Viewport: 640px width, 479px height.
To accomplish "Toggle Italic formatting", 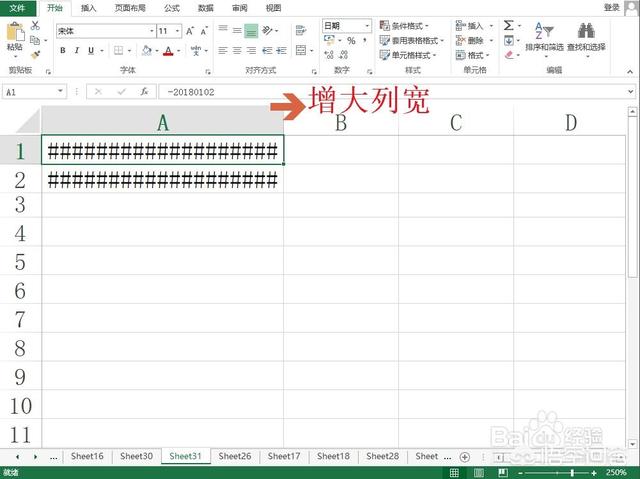I will [x=77, y=51].
